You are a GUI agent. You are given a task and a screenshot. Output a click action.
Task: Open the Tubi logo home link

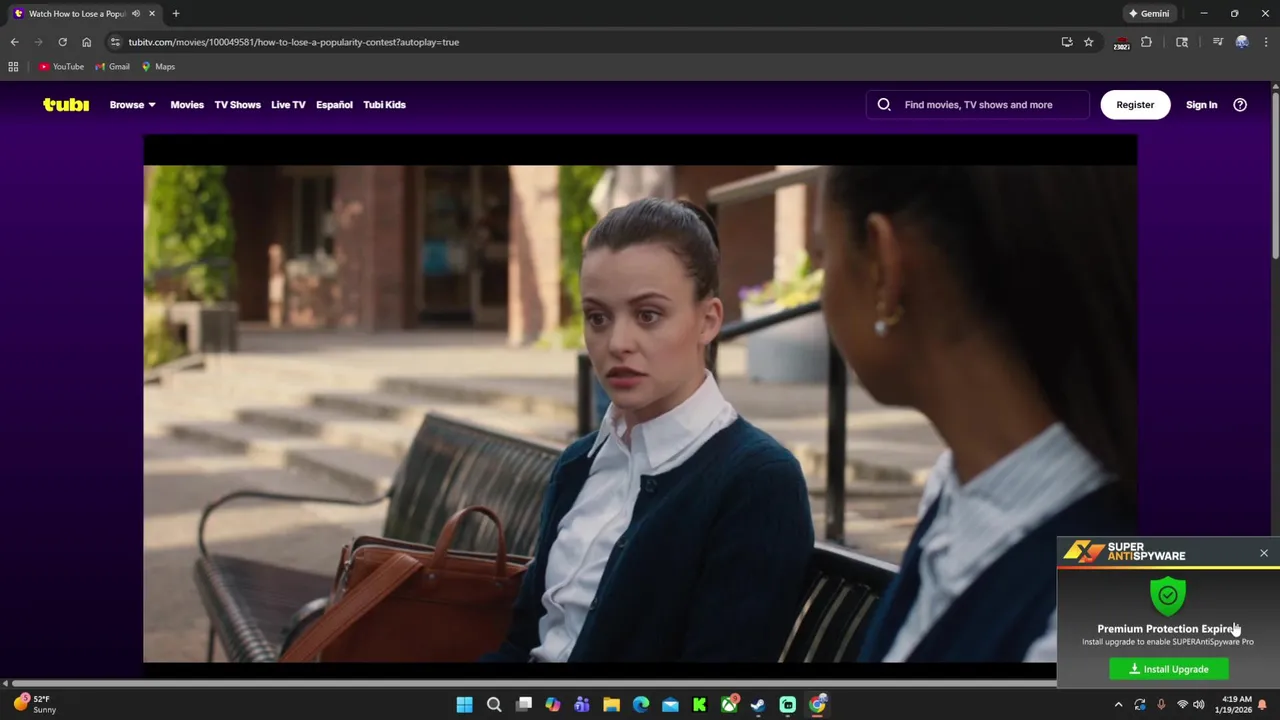point(66,104)
